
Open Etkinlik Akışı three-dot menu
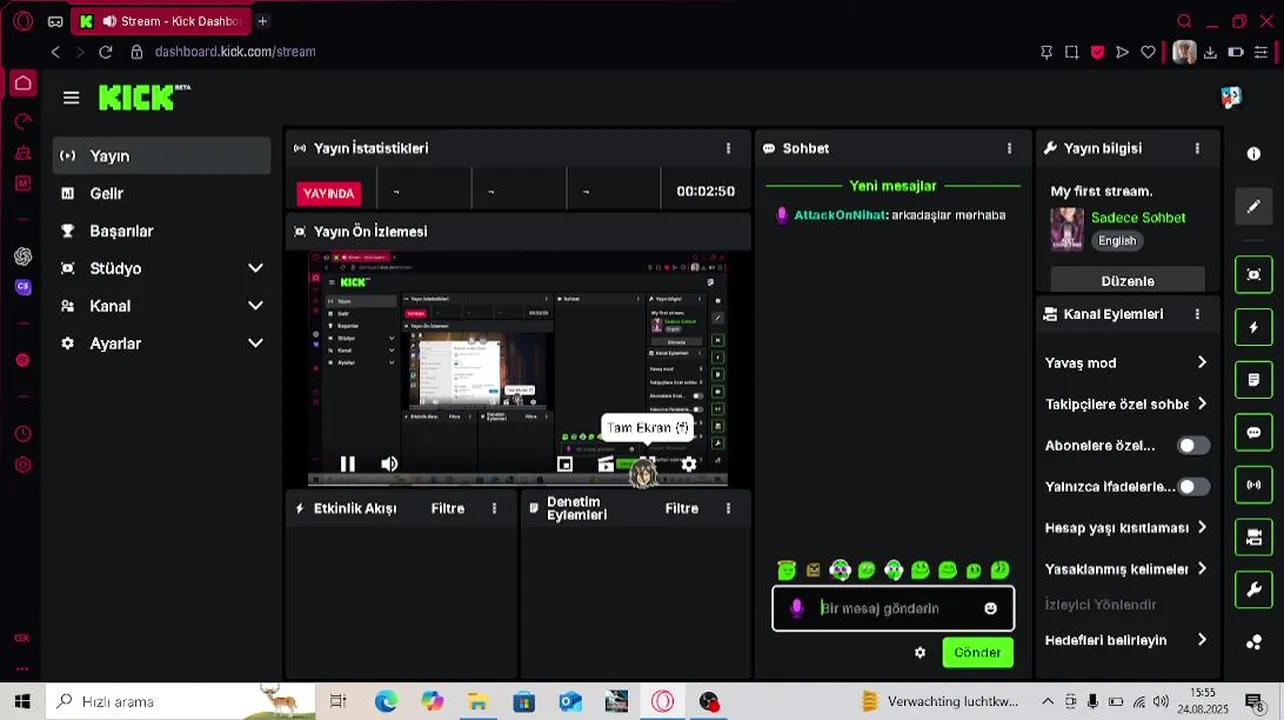pos(494,508)
